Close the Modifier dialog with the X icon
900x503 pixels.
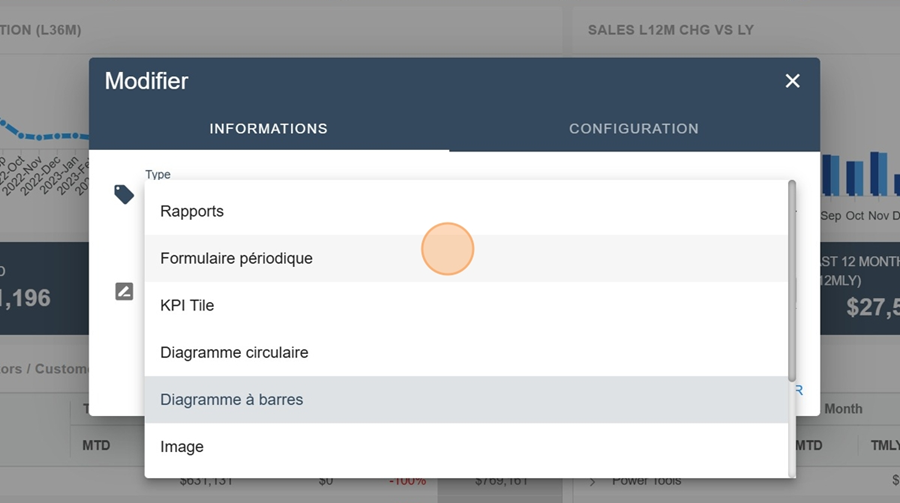point(792,81)
